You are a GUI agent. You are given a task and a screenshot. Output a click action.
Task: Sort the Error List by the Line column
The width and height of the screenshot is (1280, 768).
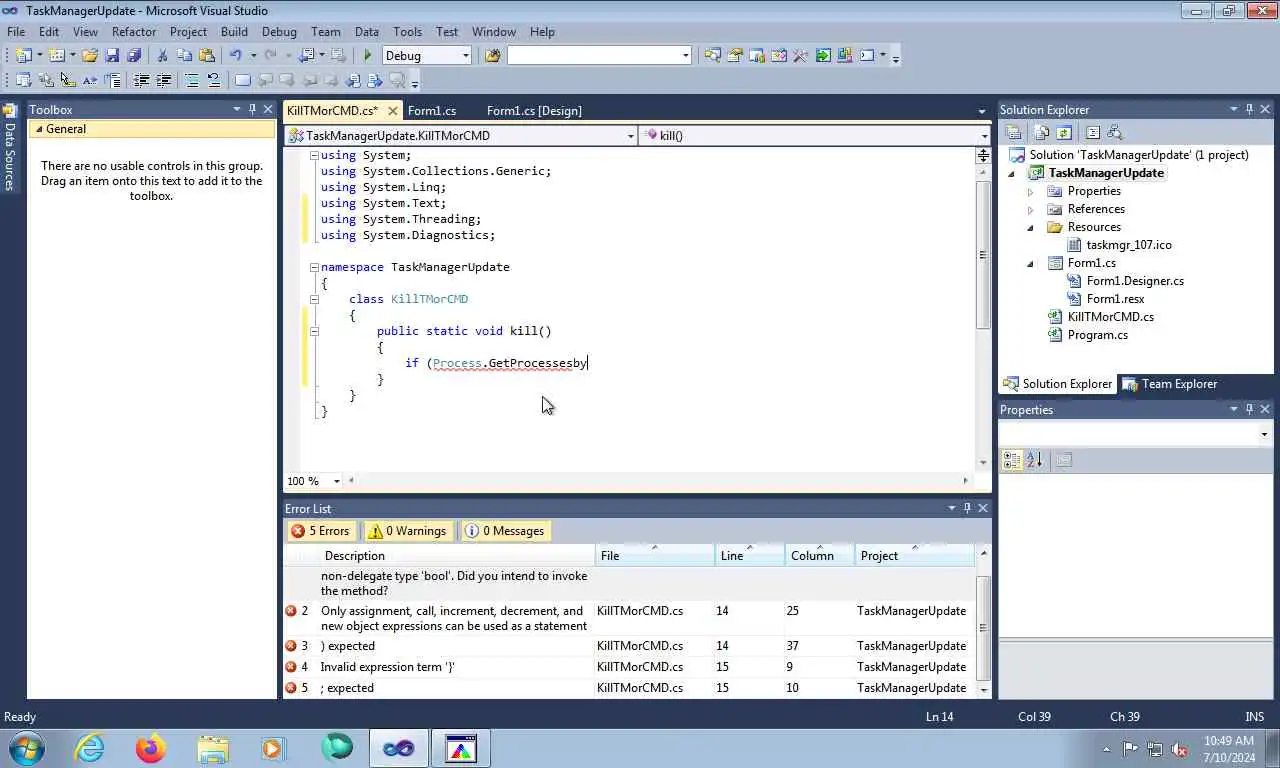[x=749, y=556]
